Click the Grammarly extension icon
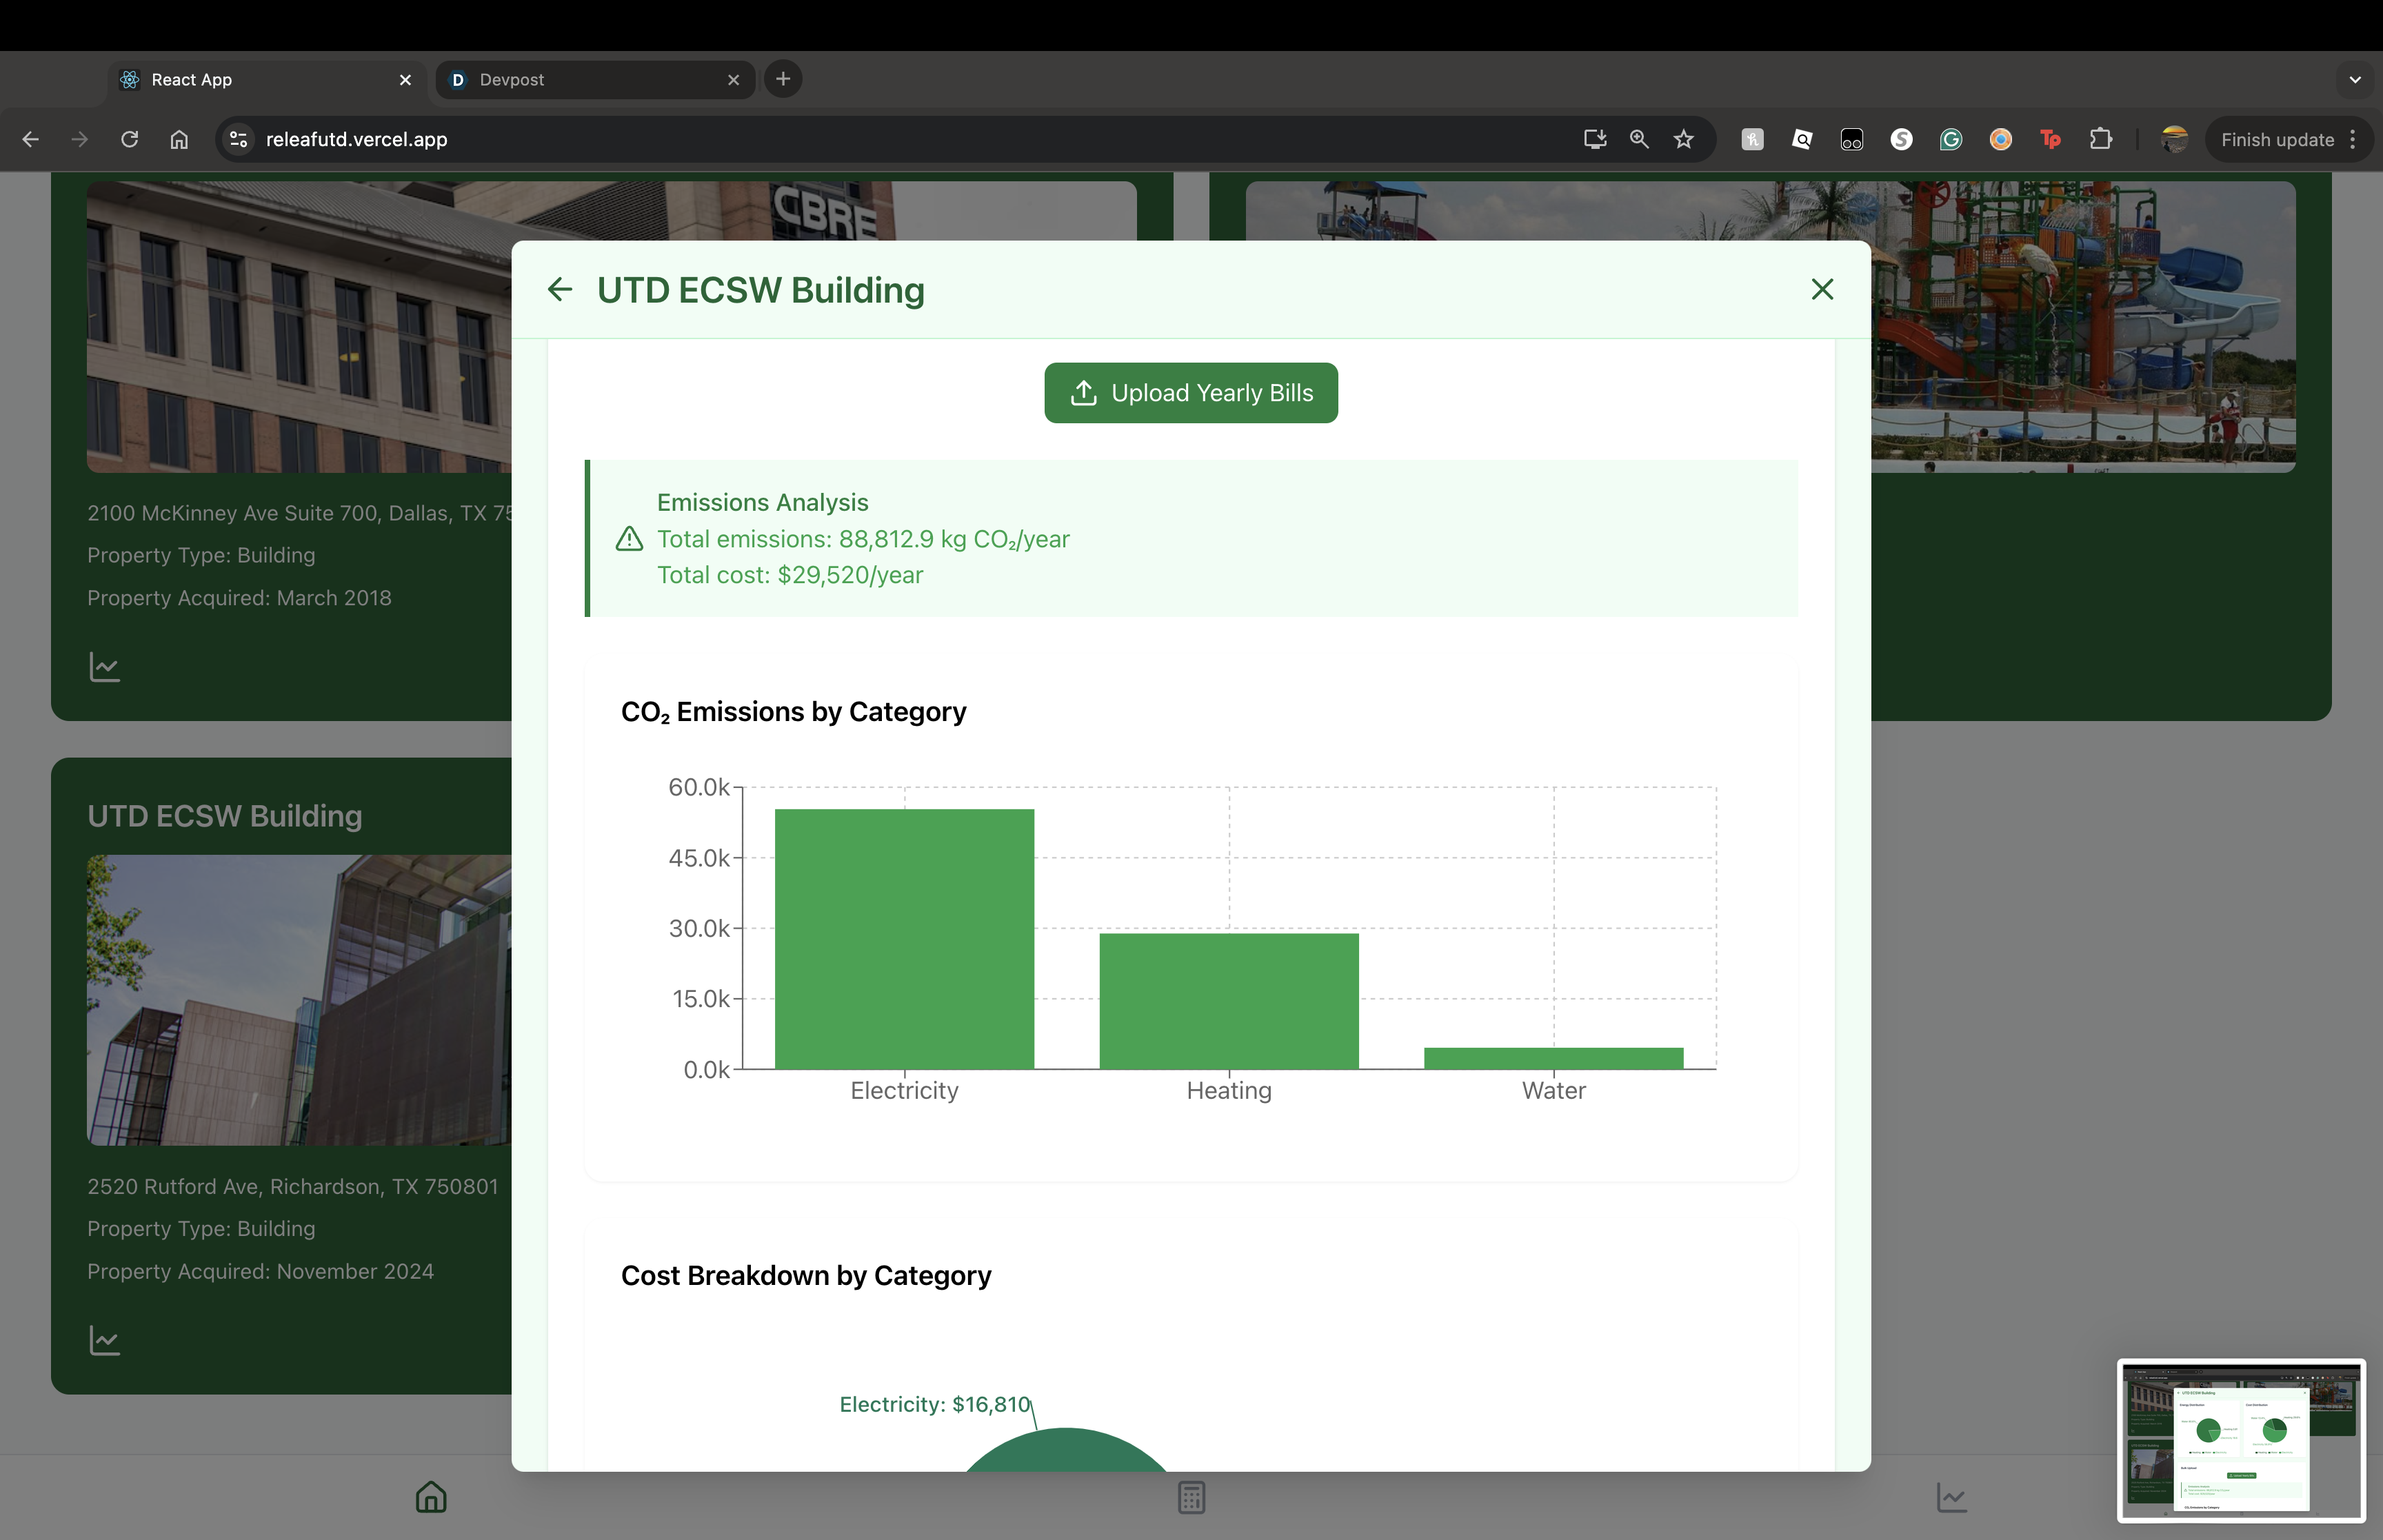This screenshot has height=1540, width=2383. coord(1951,140)
